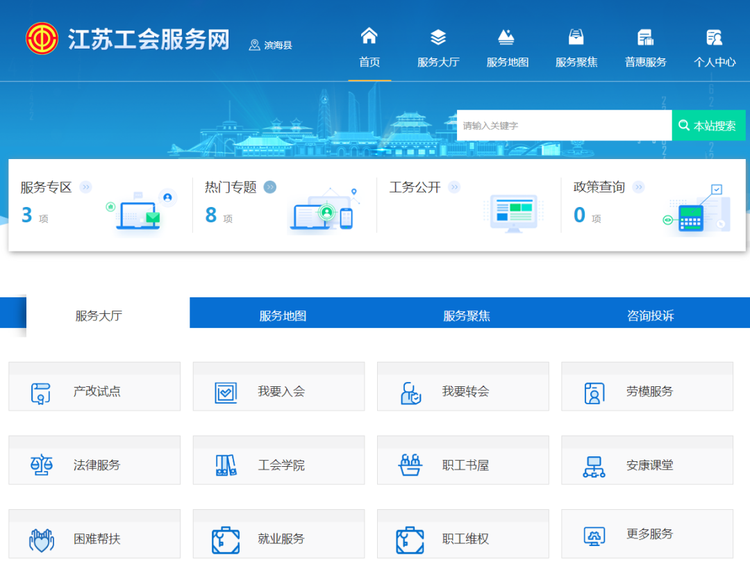Click the 就业服务 briefcase icon
This screenshot has height=562, width=750.
pyautogui.click(x=226, y=540)
